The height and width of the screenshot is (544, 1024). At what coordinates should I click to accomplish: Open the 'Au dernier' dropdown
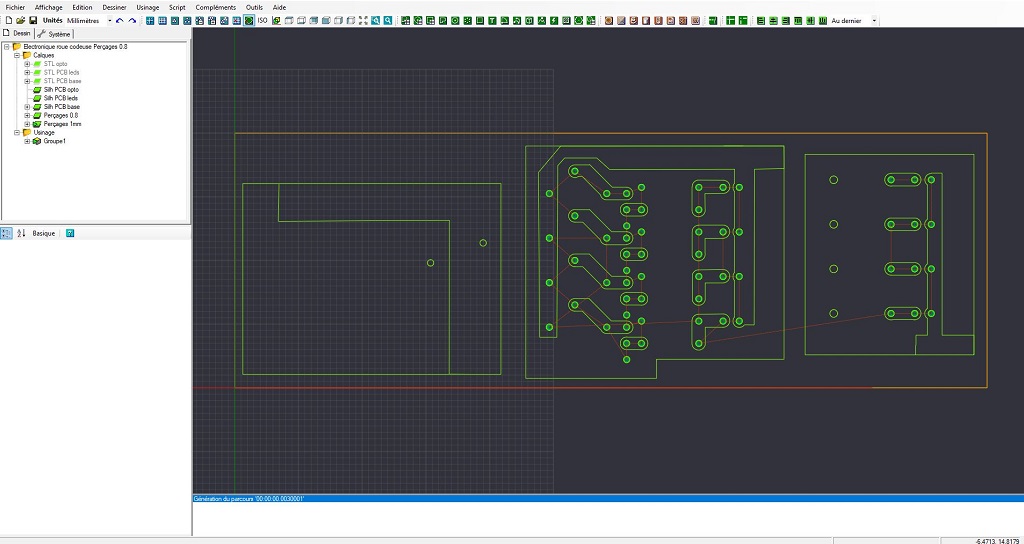pos(874,20)
